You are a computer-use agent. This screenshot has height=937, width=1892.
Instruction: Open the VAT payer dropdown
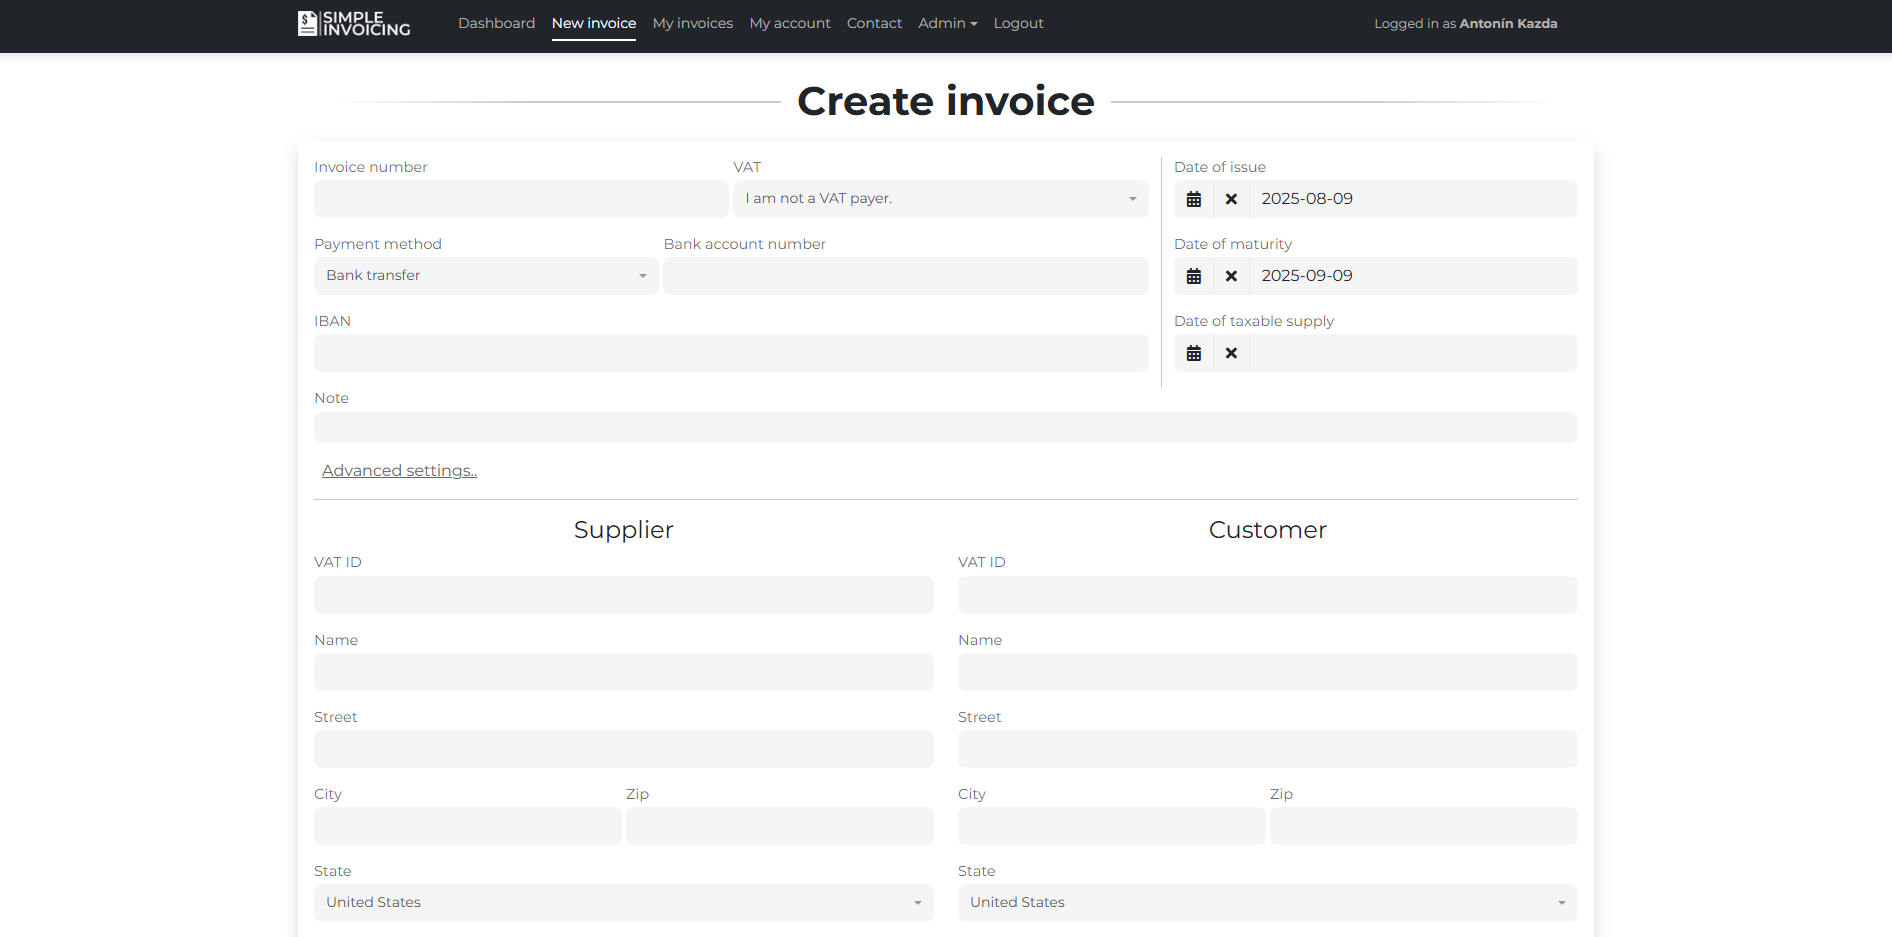point(940,199)
